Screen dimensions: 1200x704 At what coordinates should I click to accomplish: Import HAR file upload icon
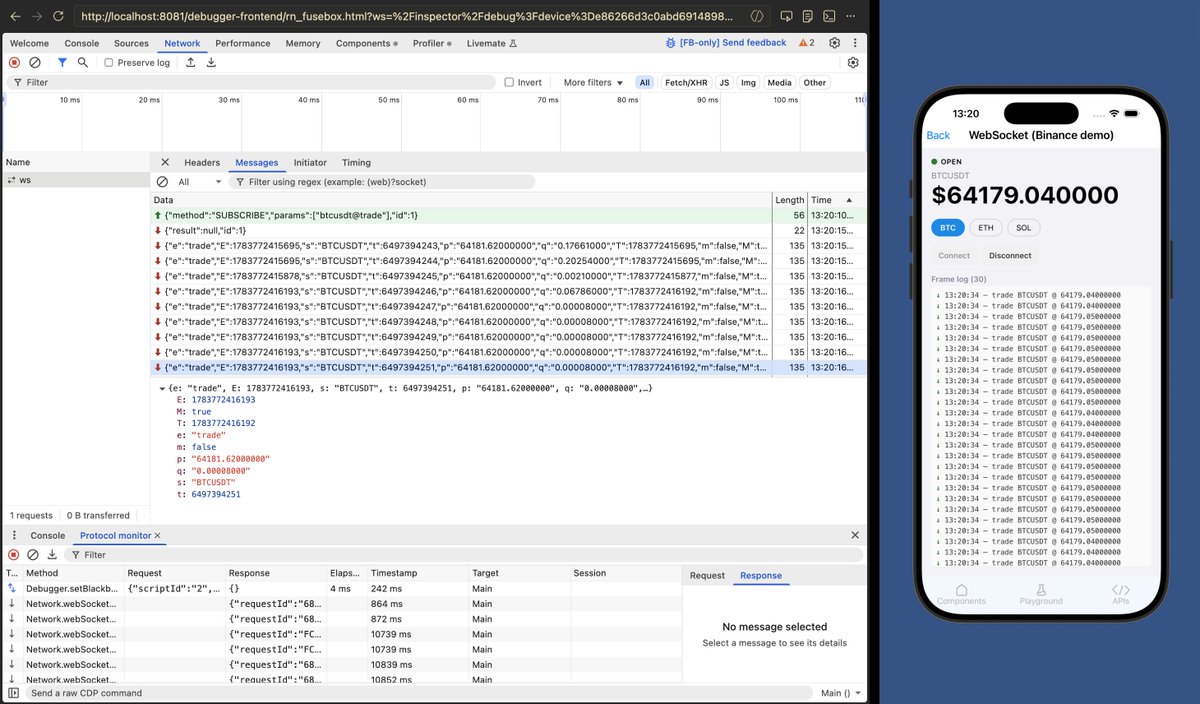pyautogui.click(x=191, y=62)
